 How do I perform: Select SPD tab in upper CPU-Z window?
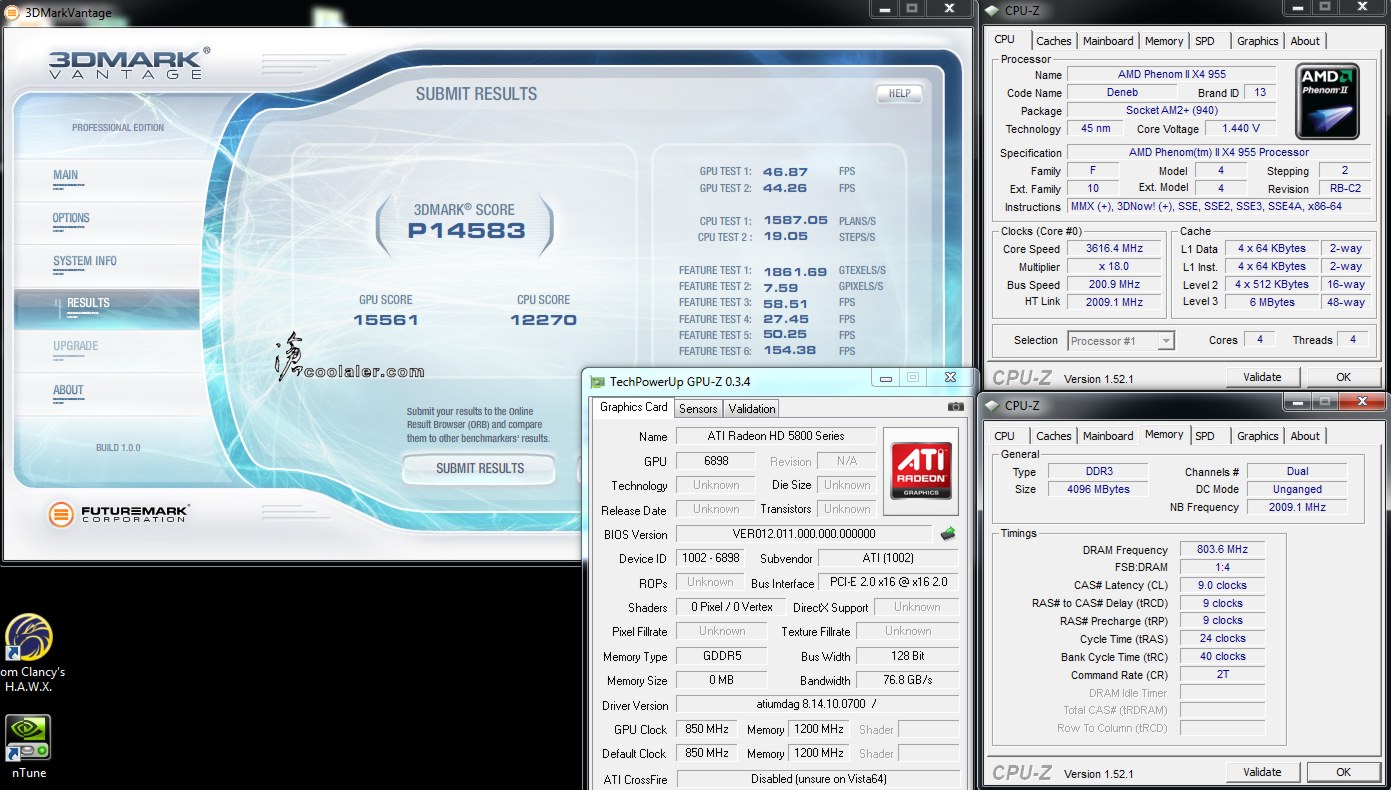[1205, 41]
